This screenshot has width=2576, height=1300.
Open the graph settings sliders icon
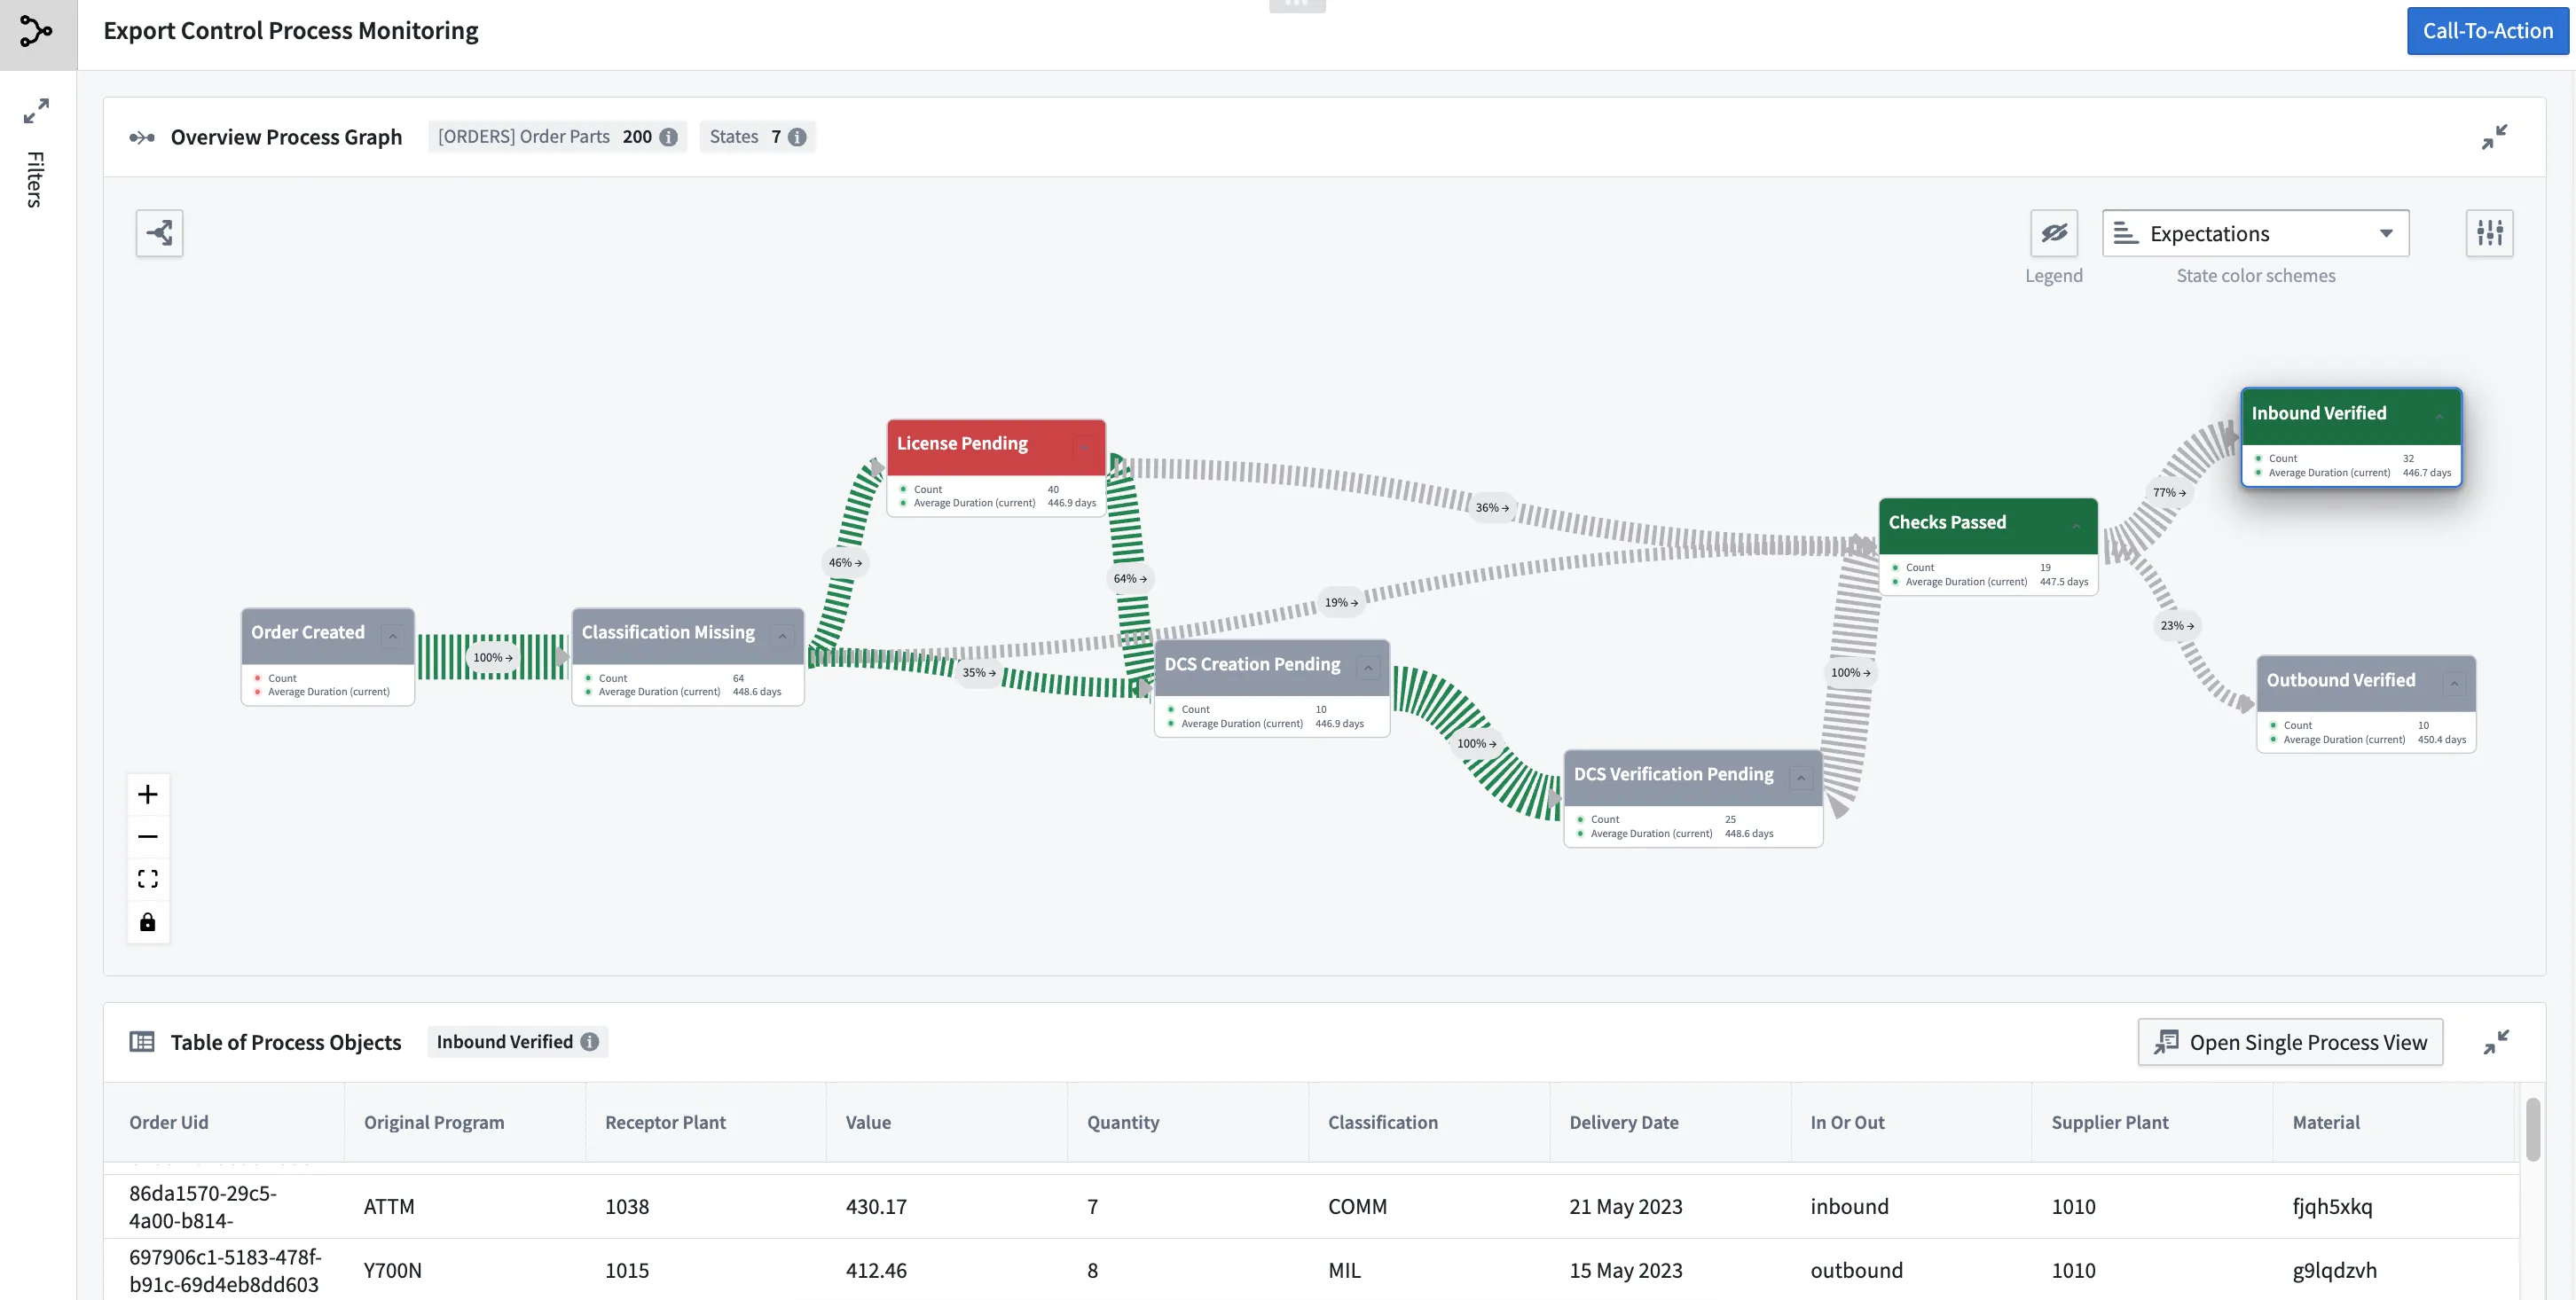coord(2489,233)
